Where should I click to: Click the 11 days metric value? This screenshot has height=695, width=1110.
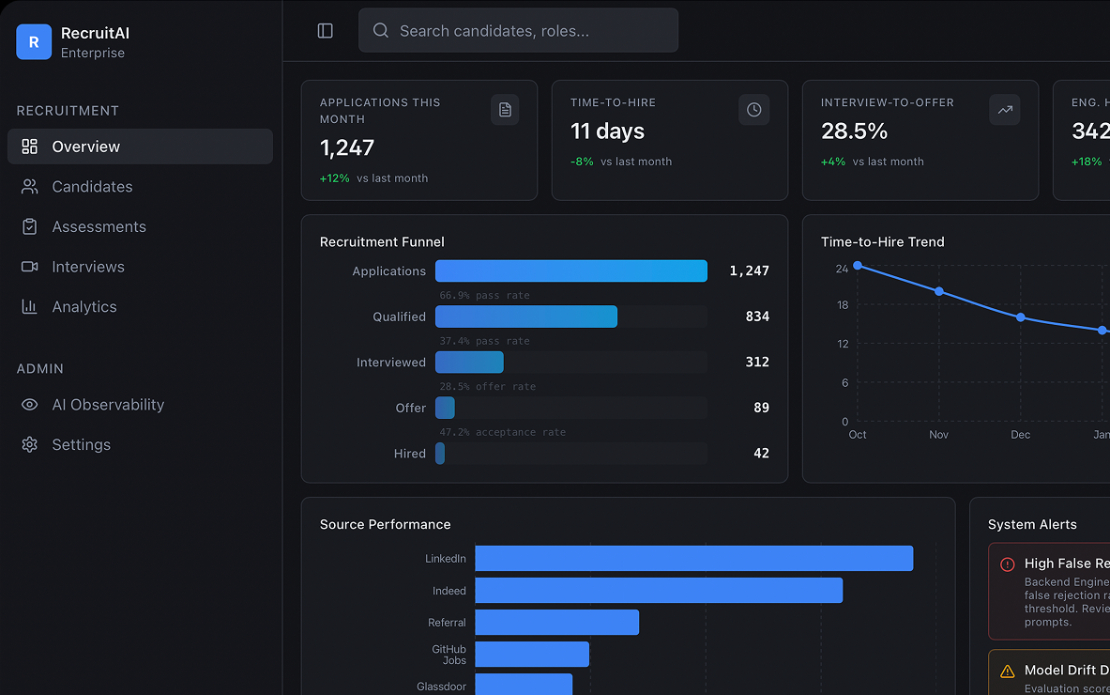pyautogui.click(x=607, y=131)
